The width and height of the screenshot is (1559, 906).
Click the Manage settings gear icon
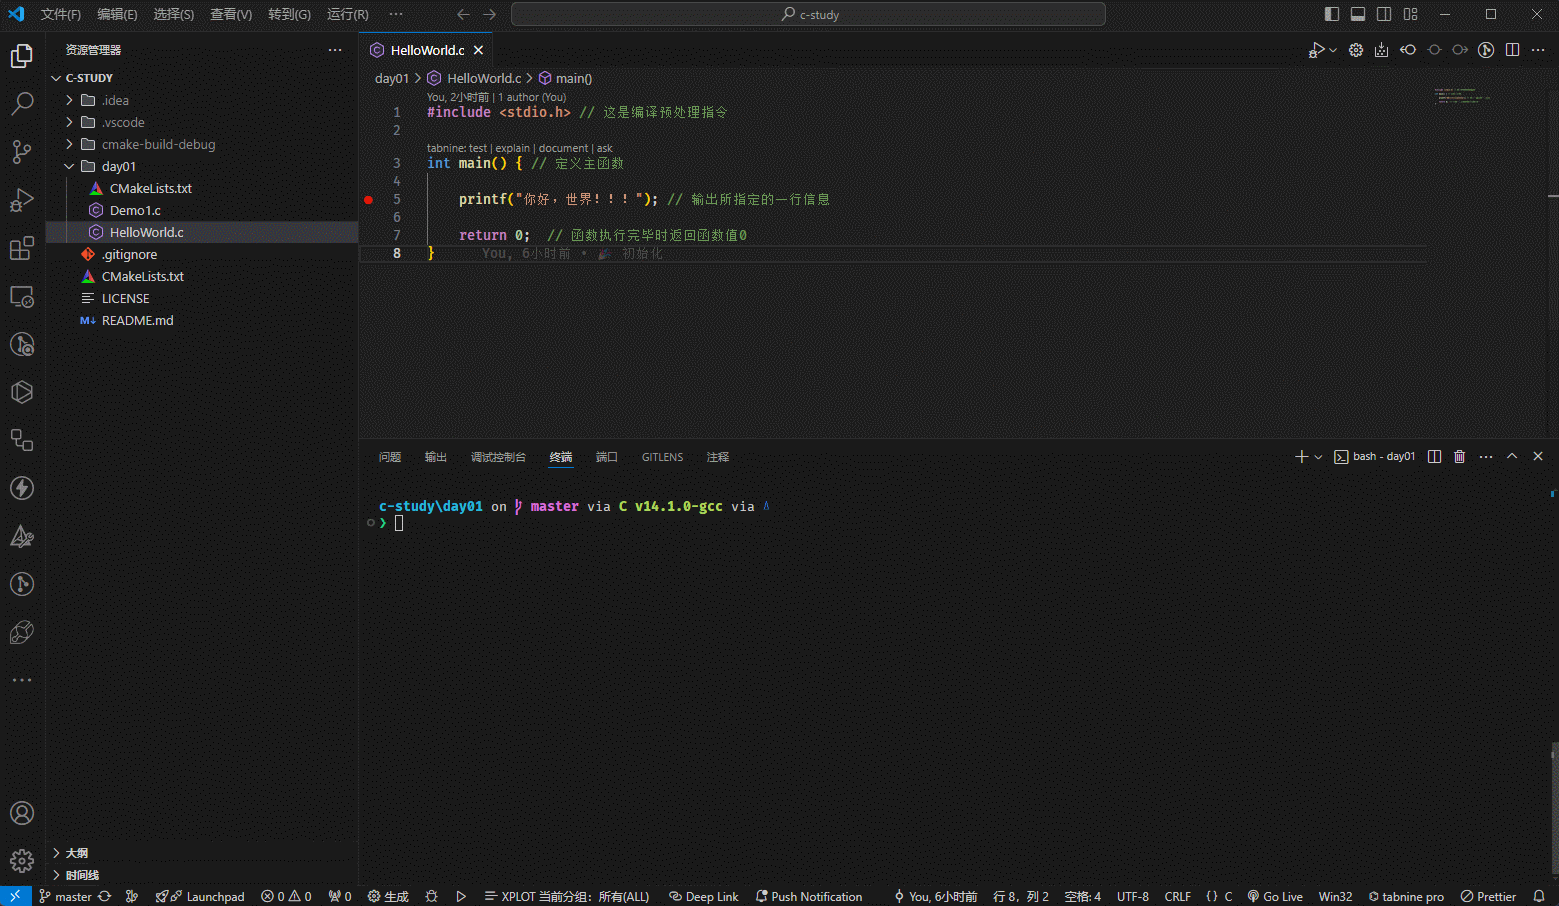click(22, 861)
